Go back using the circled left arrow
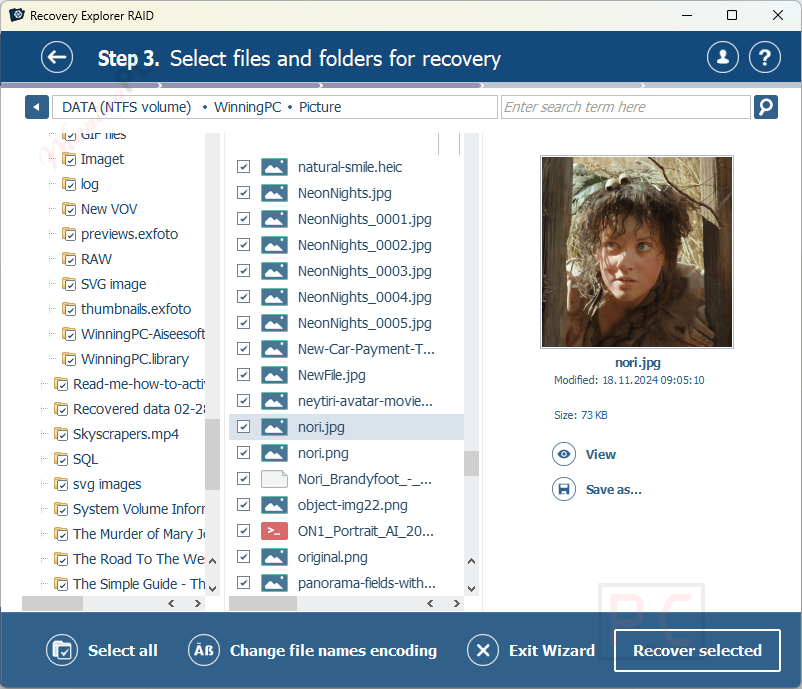 point(57,57)
